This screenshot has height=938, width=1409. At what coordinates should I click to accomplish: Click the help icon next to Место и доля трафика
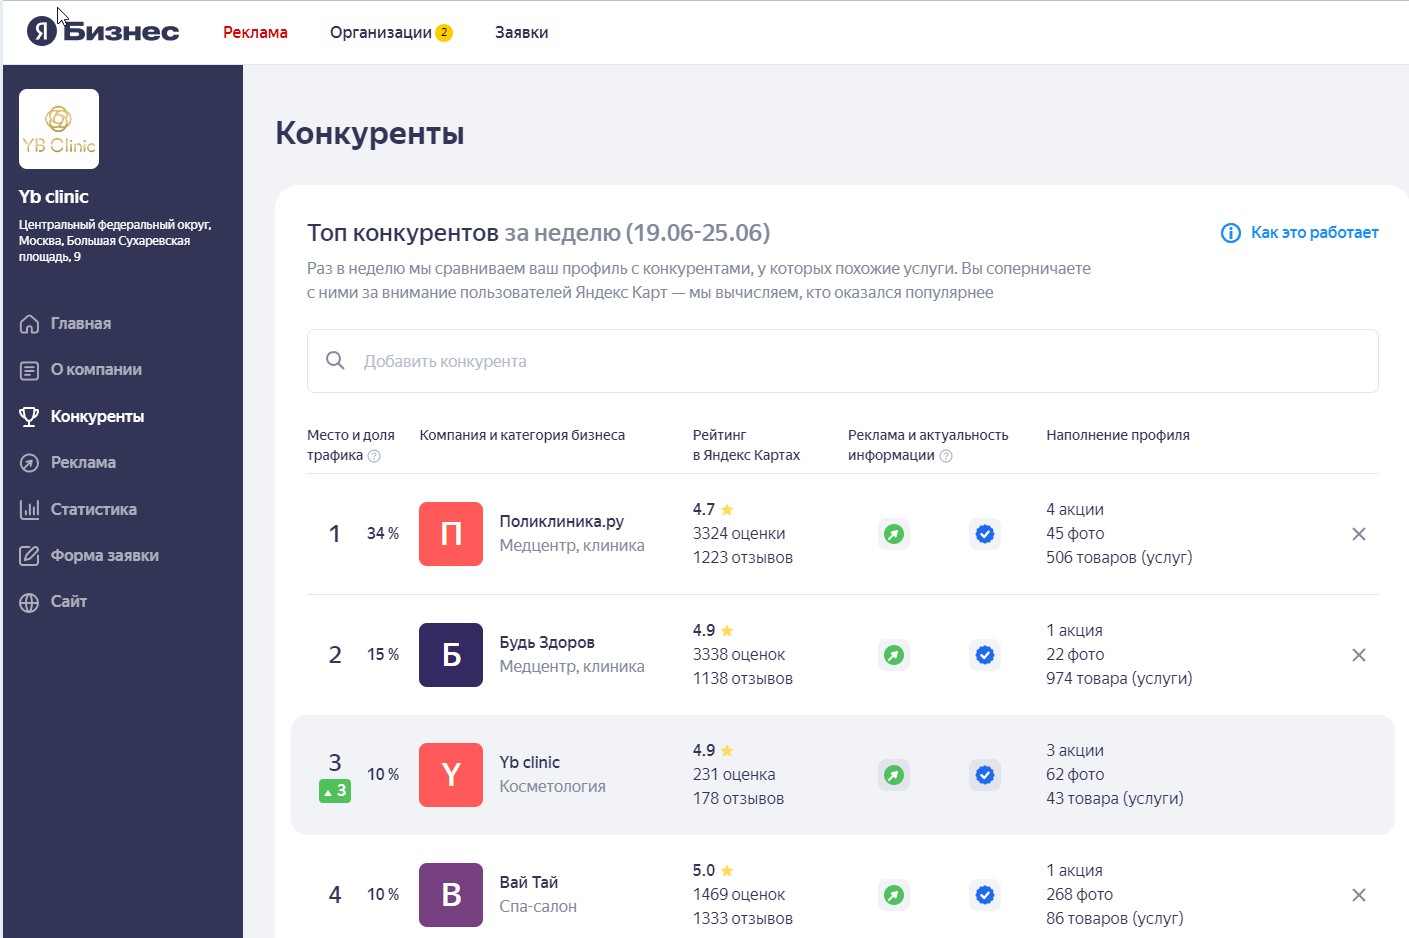click(374, 456)
